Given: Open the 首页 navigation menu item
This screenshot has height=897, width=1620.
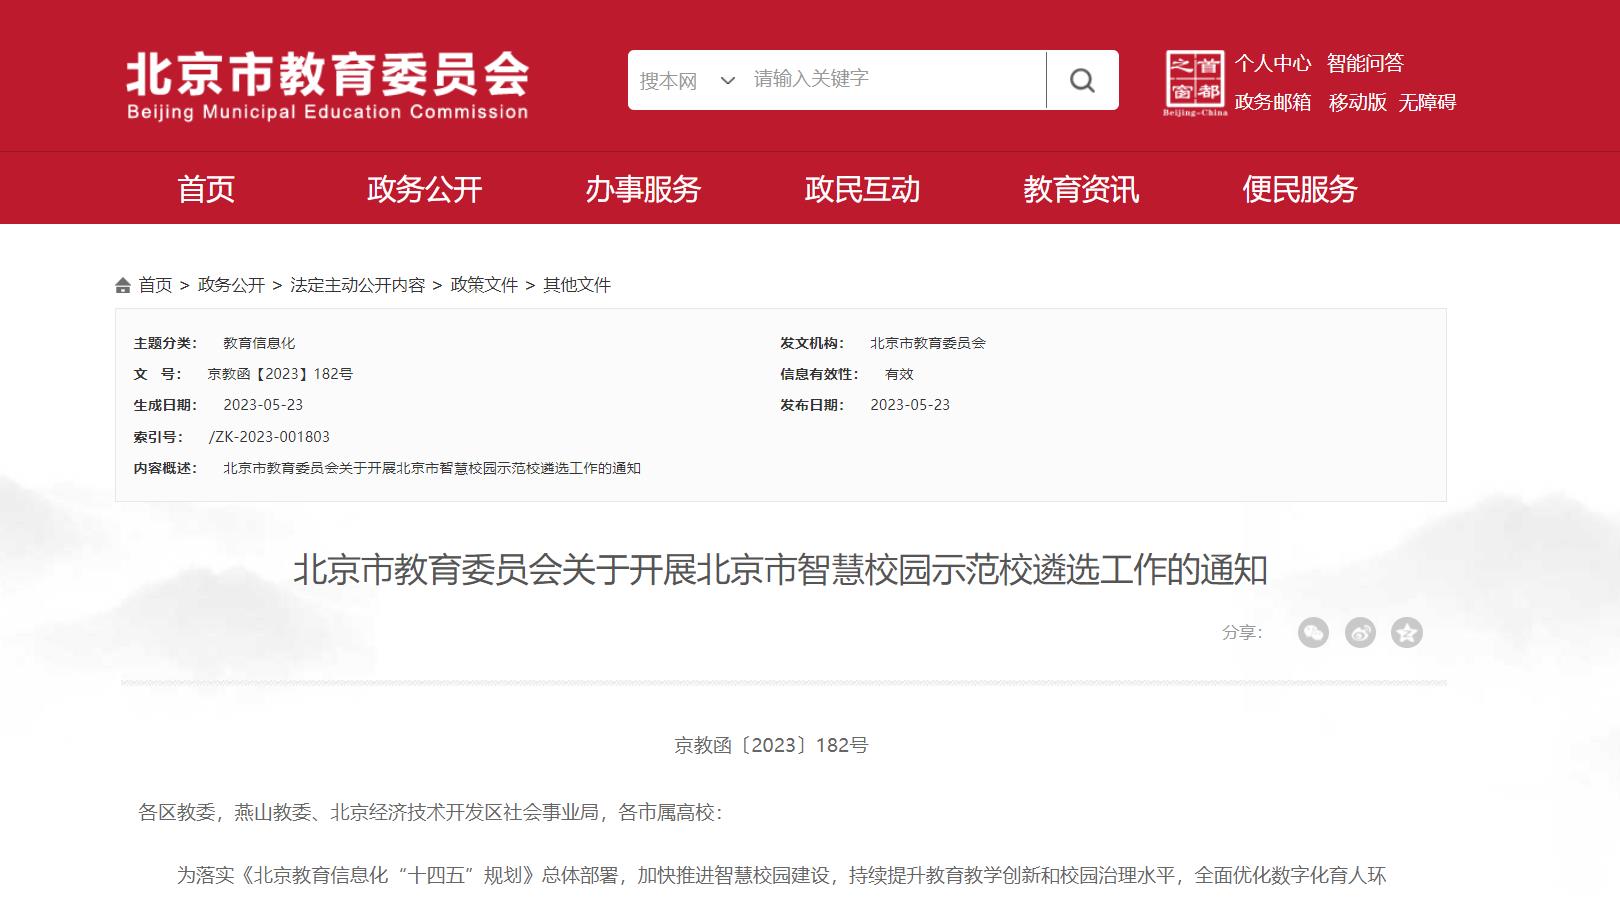Looking at the screenshot, I should point(206,189).
